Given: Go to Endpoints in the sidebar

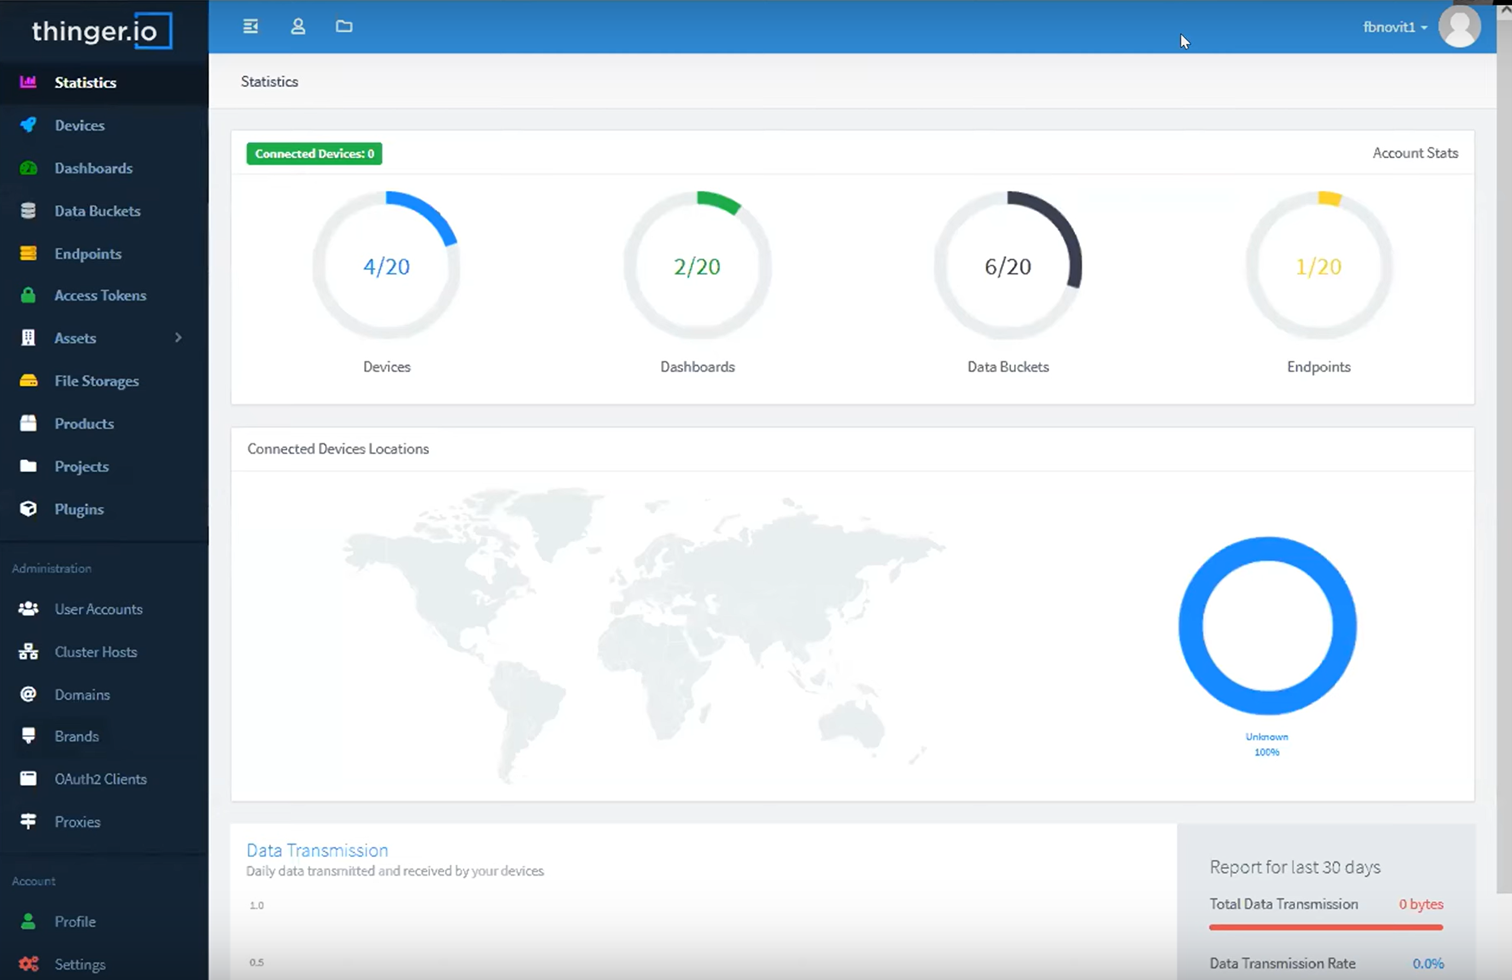Looking at the screenshot, I should click(88, 254).
